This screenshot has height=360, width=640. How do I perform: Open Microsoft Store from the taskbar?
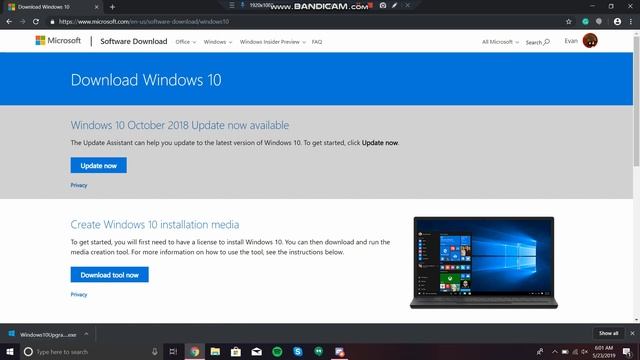[236, 351]
